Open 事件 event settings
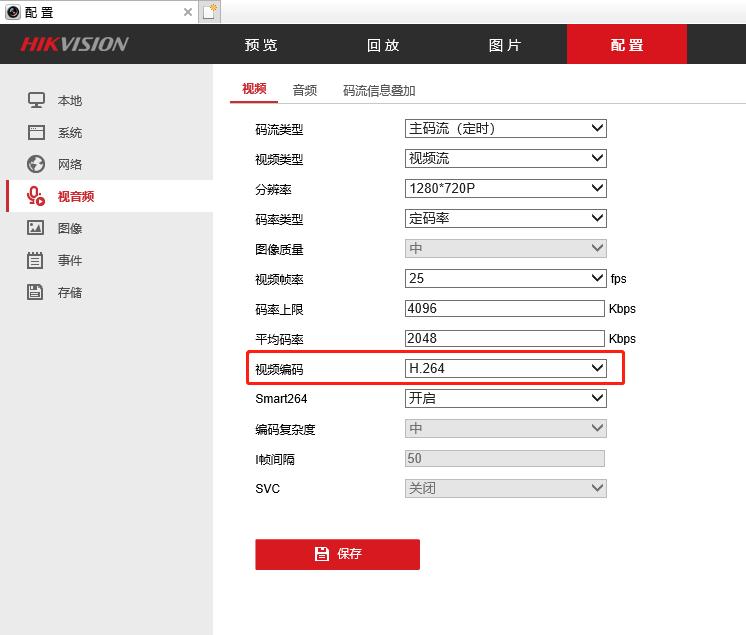746x635 pixels. [70, 260]
